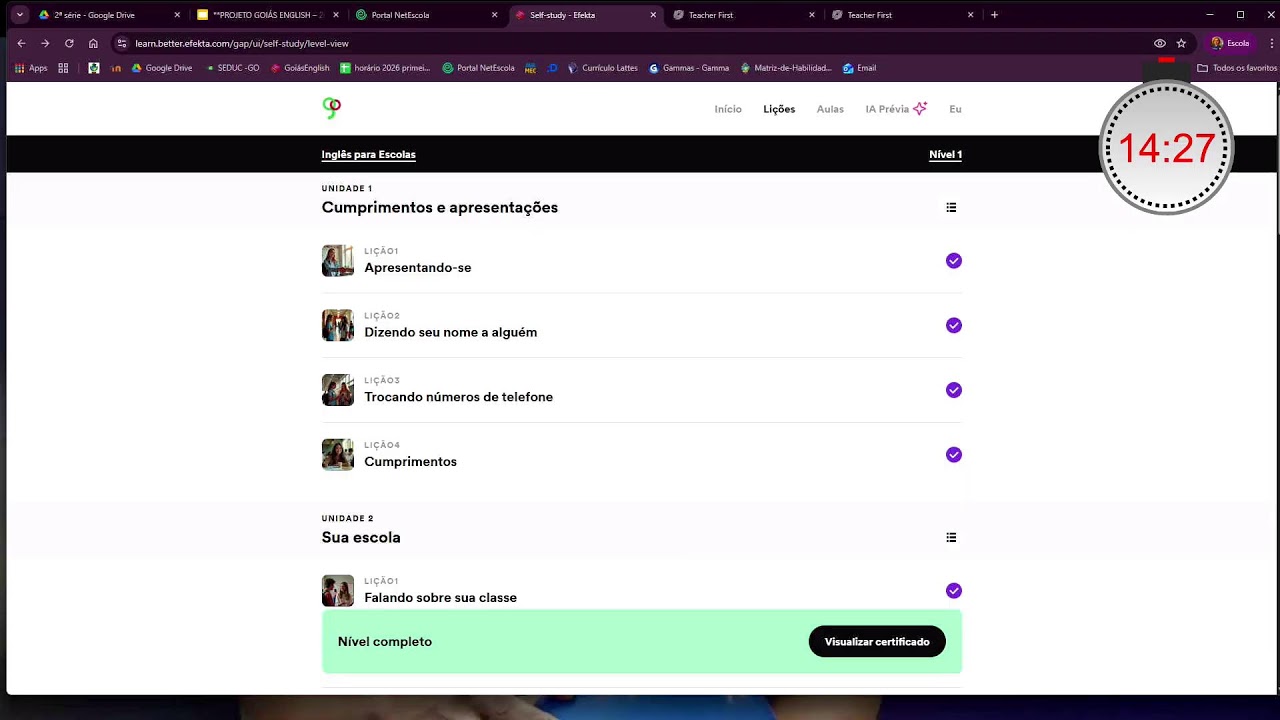Click the address bar URL field

(x=640, y=44)
